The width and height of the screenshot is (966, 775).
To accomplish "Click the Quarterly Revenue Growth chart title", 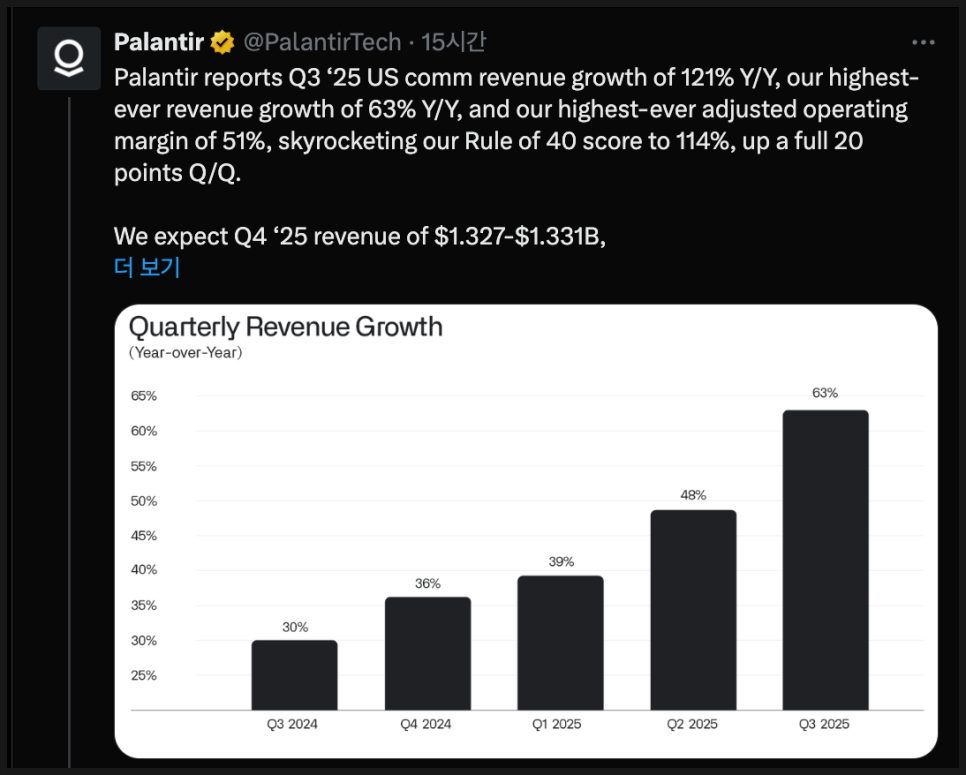I will [x=285, y=327].
